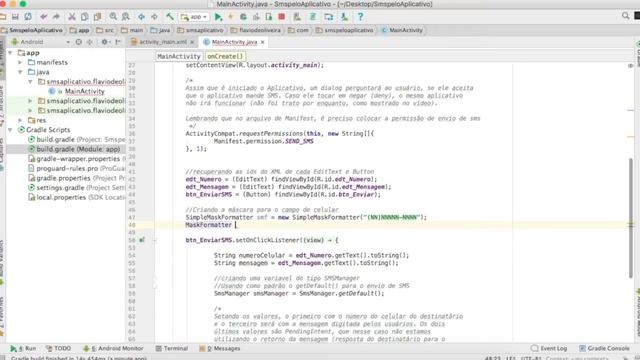Select build.gradle (Module: app) file
Screen dimensions: 640x360
[x=78, y=149]
